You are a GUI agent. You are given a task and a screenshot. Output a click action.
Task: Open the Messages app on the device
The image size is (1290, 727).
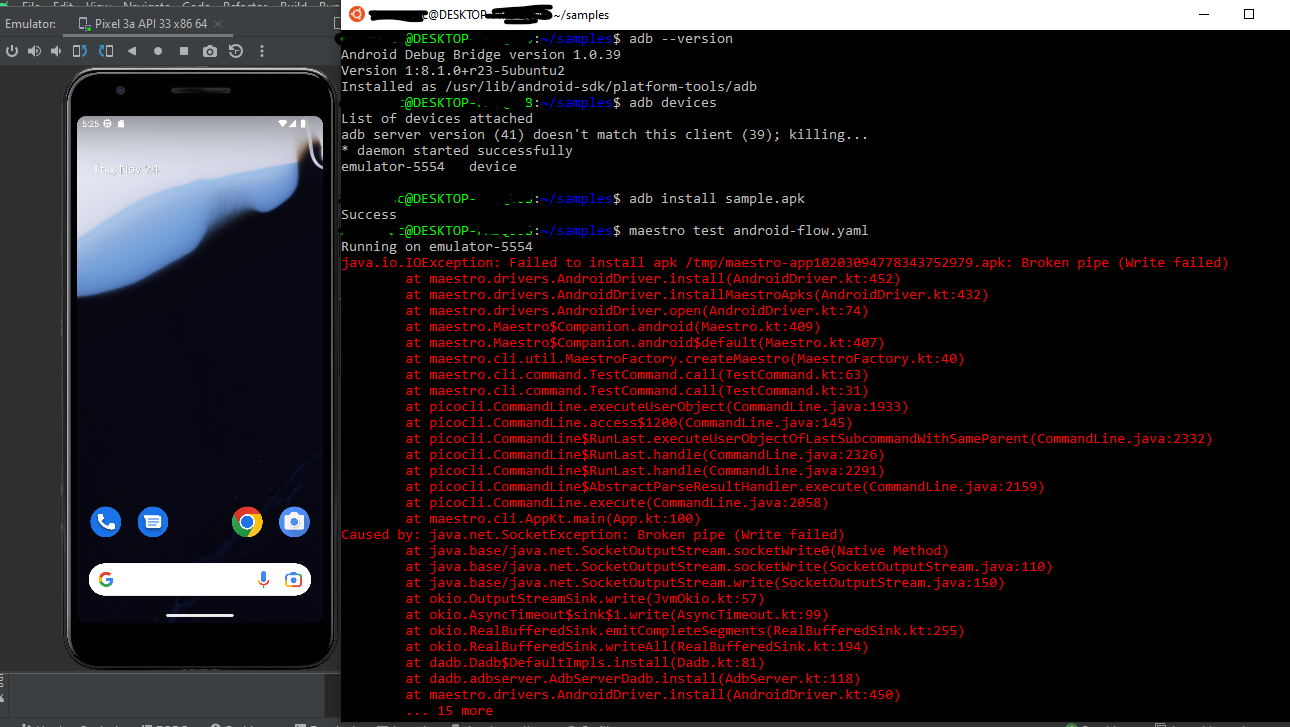[152, 521]
